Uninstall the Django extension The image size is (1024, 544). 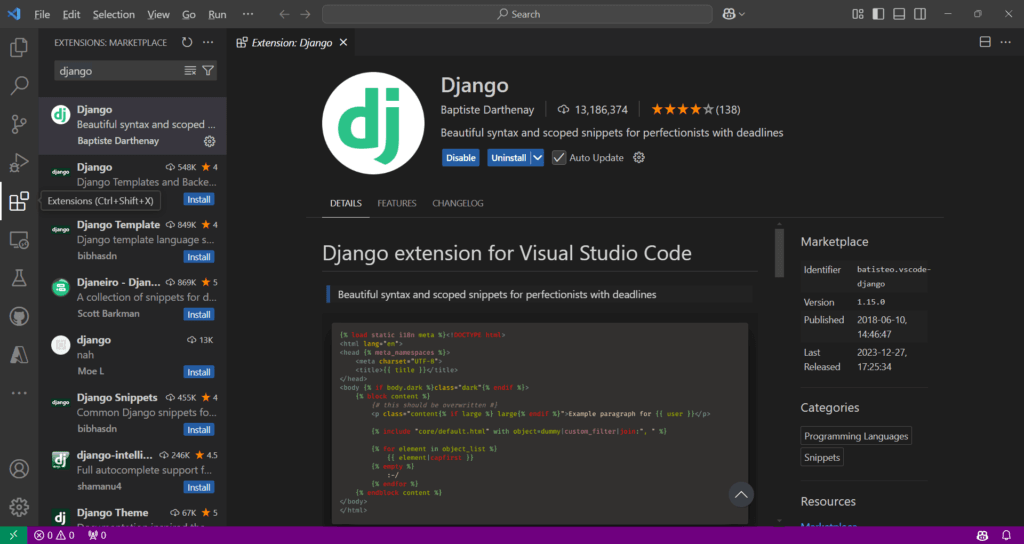(509, 157)
